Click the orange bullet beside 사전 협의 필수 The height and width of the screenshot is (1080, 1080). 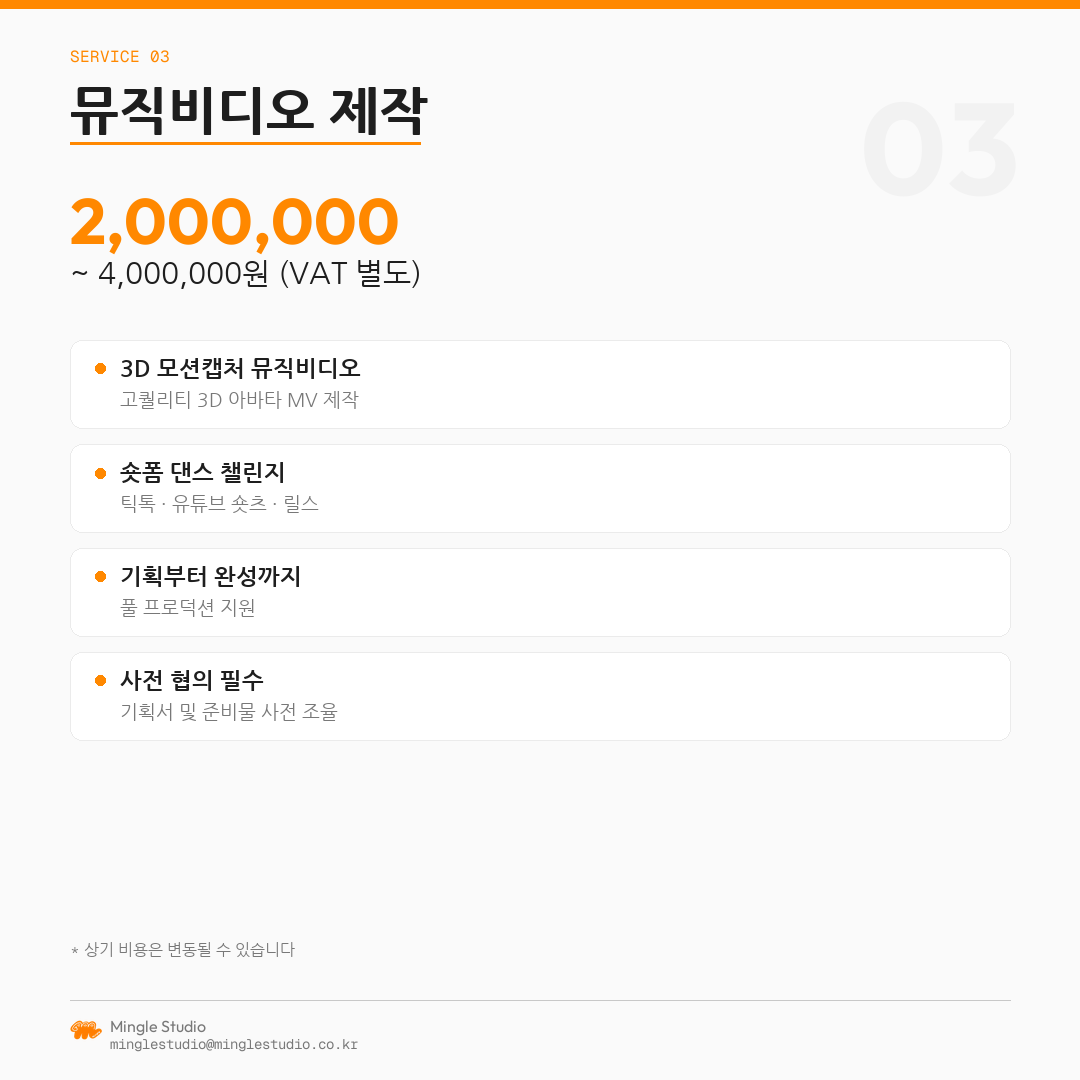coord(100,681)
